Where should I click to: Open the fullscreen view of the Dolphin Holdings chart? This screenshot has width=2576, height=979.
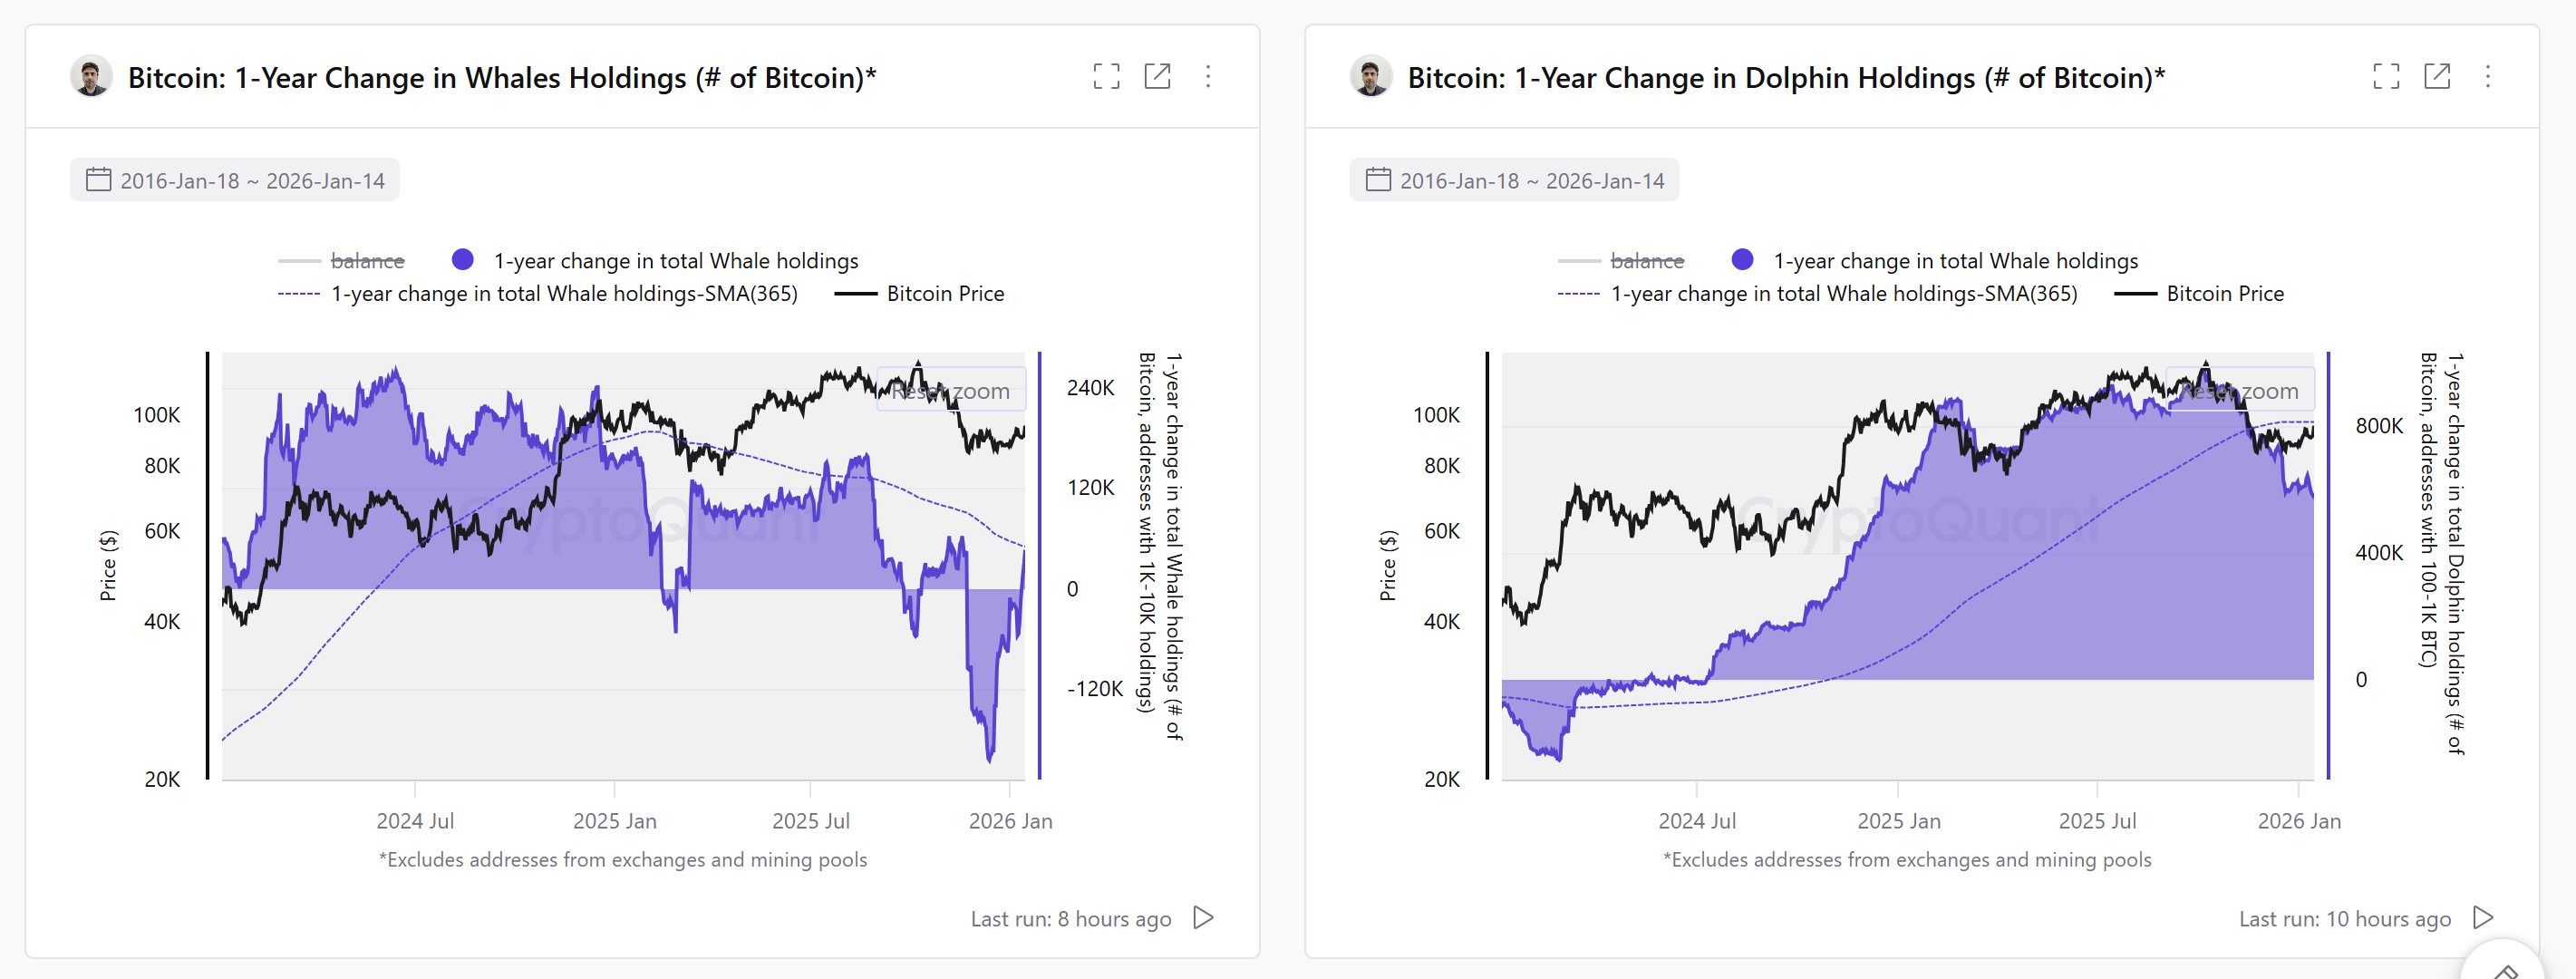coord(2387,76)
